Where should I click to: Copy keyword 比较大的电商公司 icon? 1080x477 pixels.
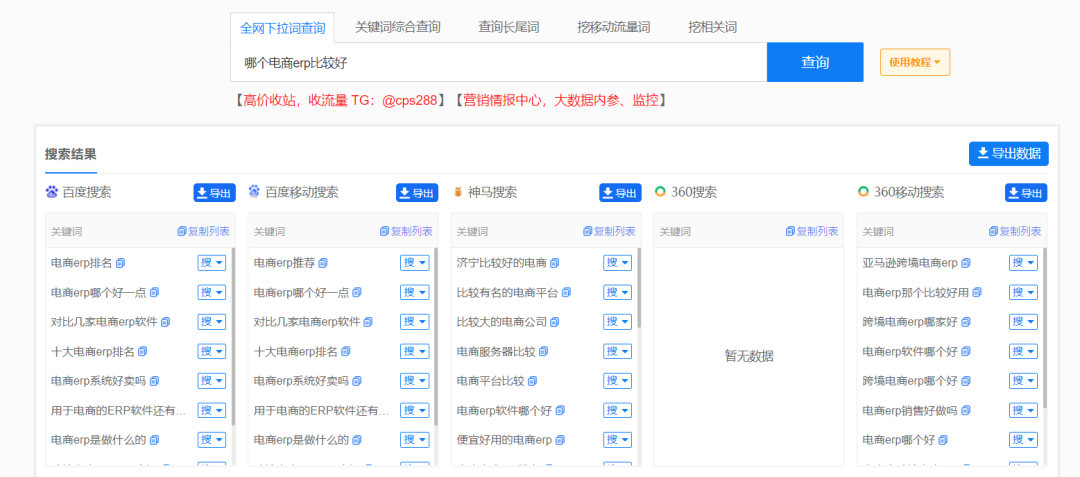tap(554, 321)
